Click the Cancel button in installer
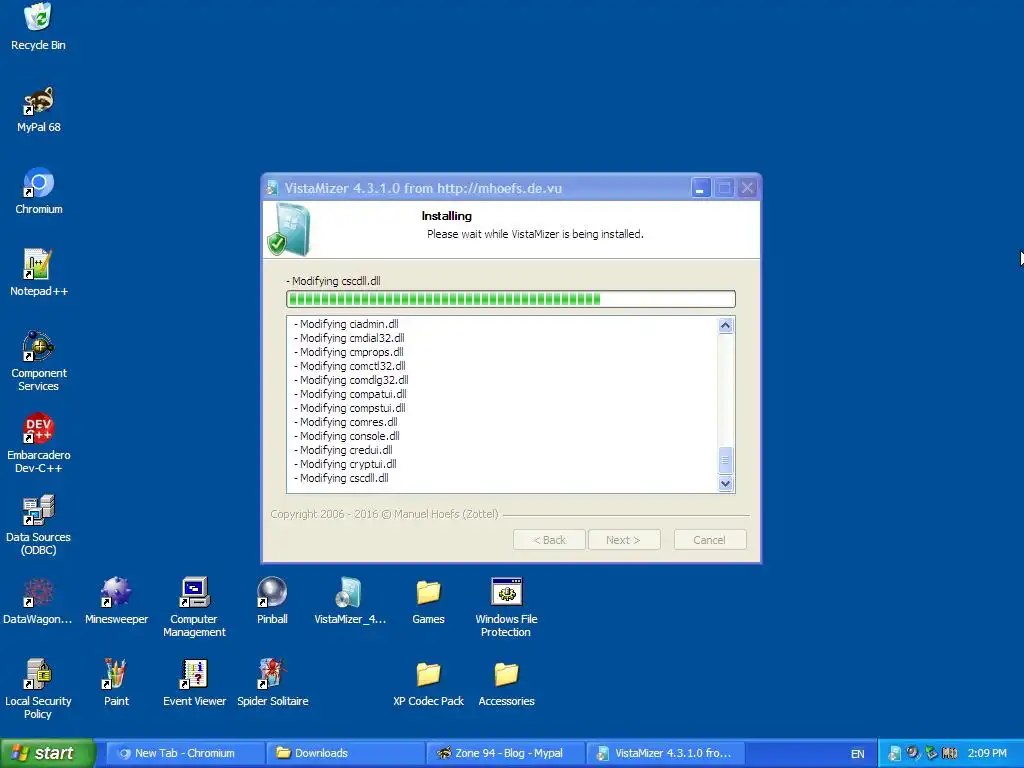Screen dimensions: 1024x768 (710, 539)
